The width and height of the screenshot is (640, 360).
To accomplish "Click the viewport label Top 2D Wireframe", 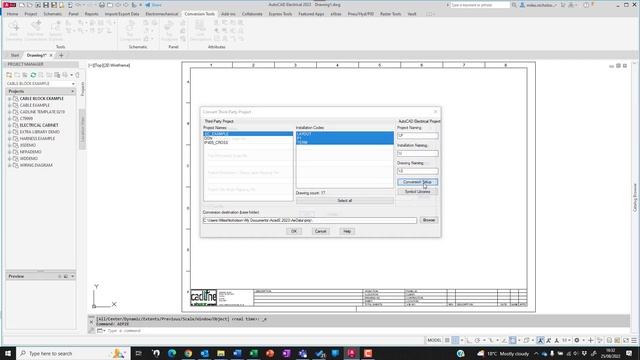I will pos(110,65).
